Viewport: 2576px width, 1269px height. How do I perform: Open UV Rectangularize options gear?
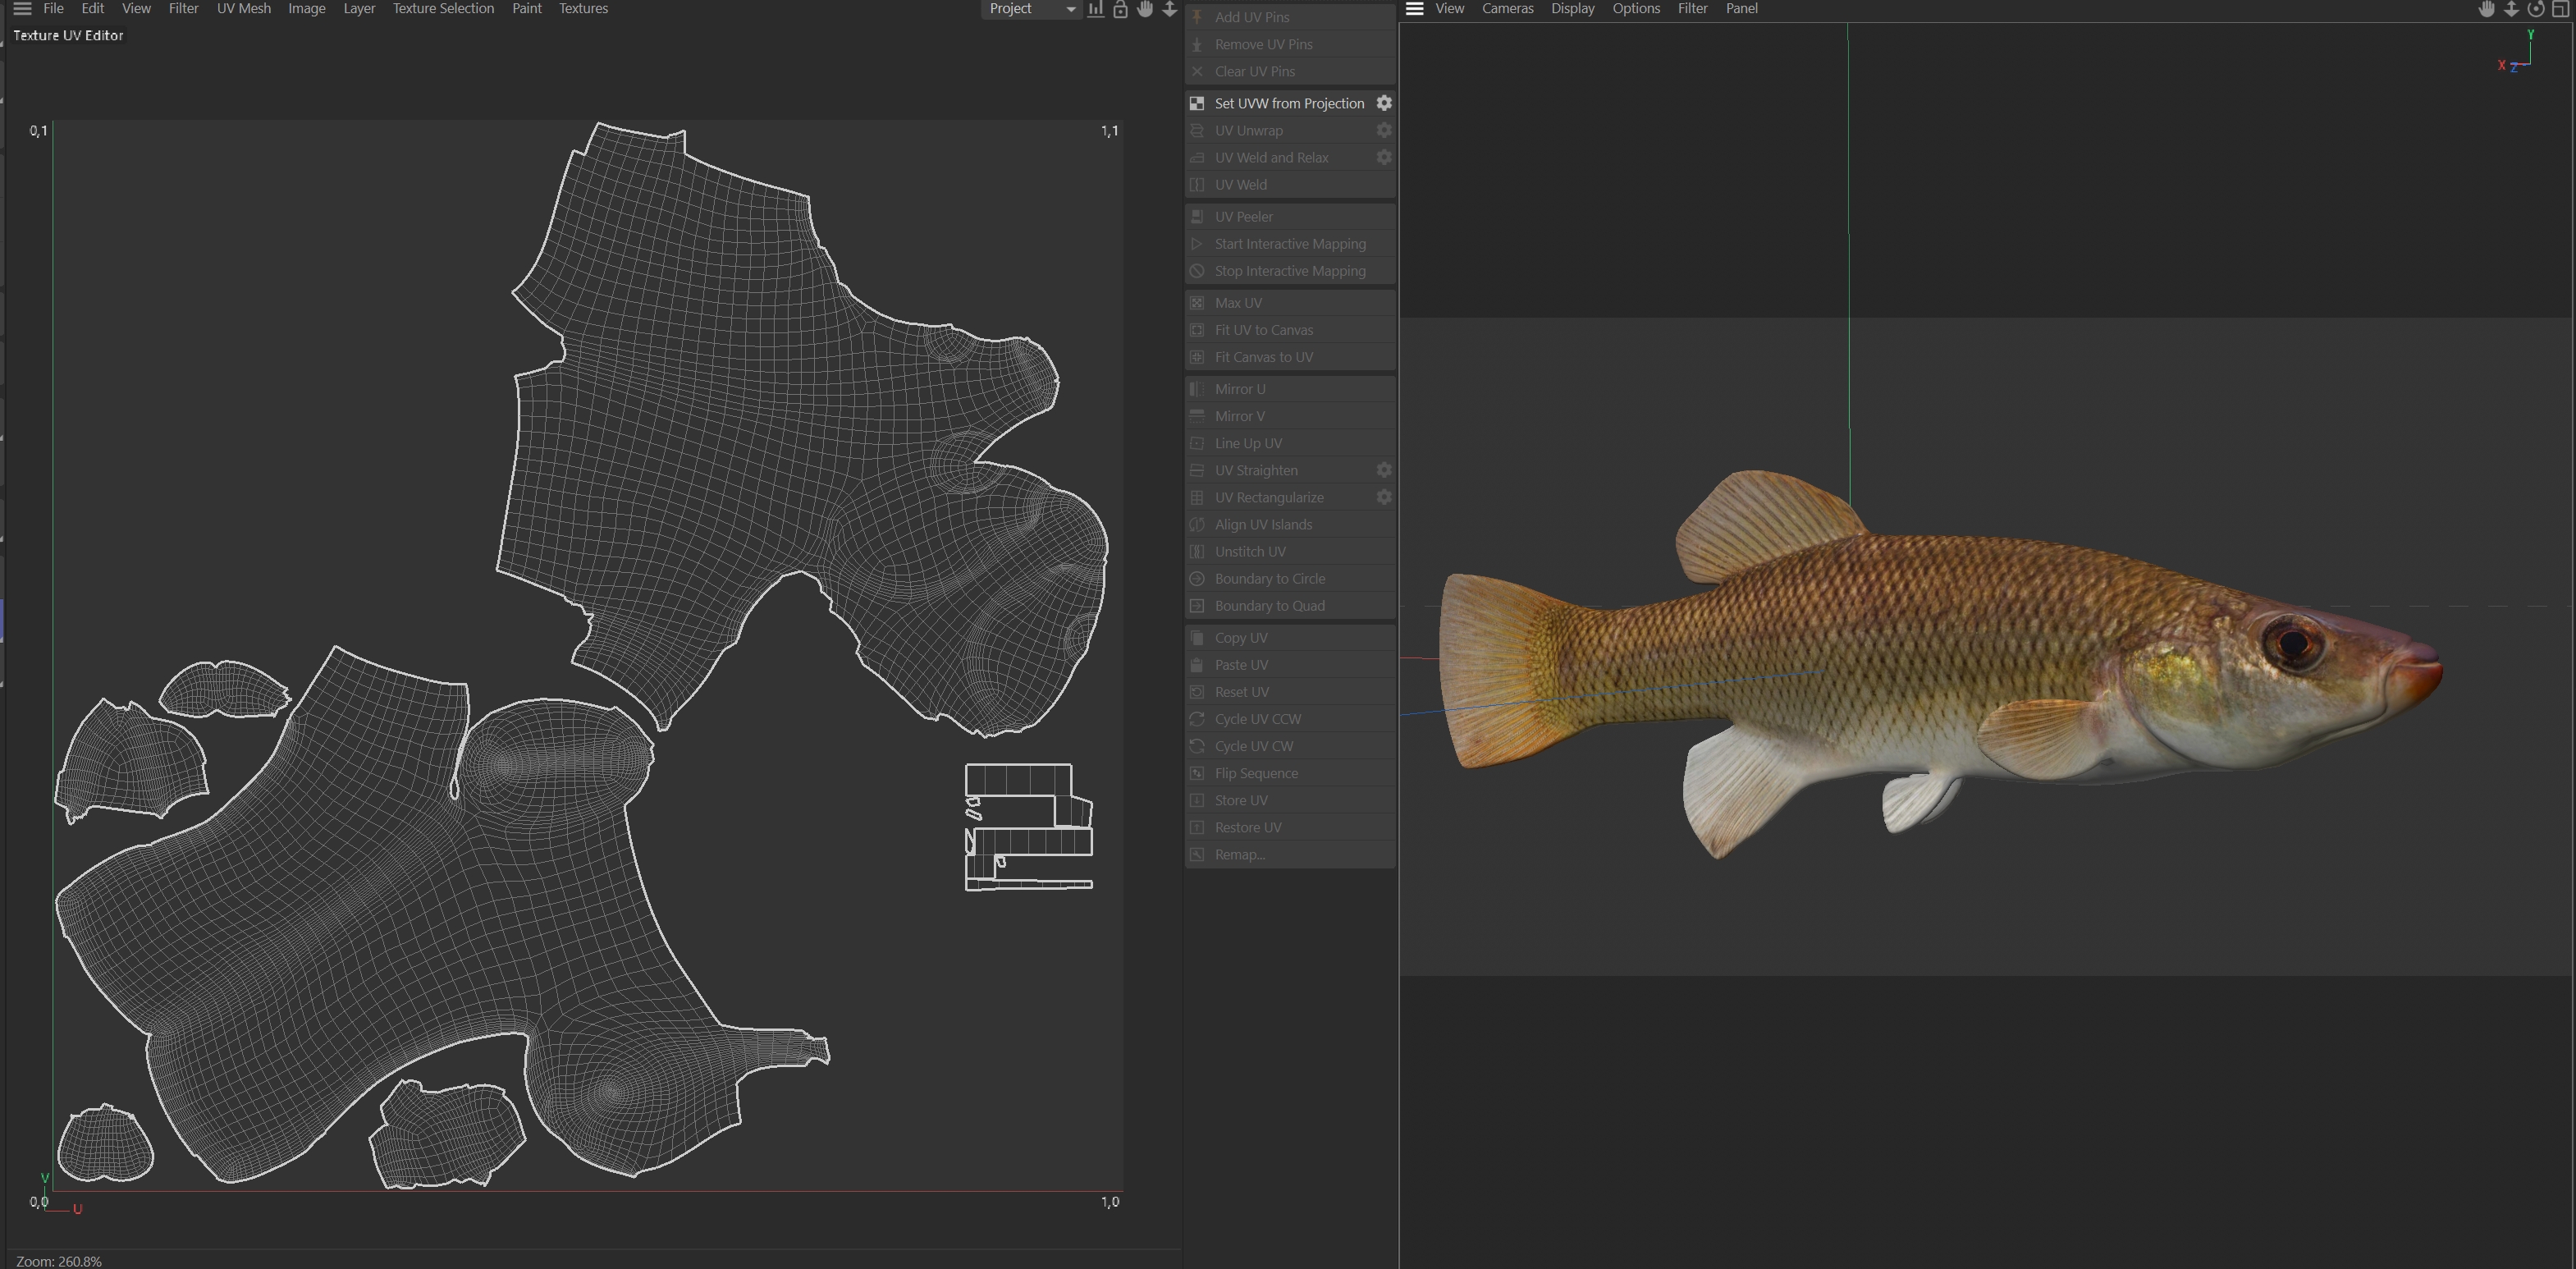coord(1384,497)
